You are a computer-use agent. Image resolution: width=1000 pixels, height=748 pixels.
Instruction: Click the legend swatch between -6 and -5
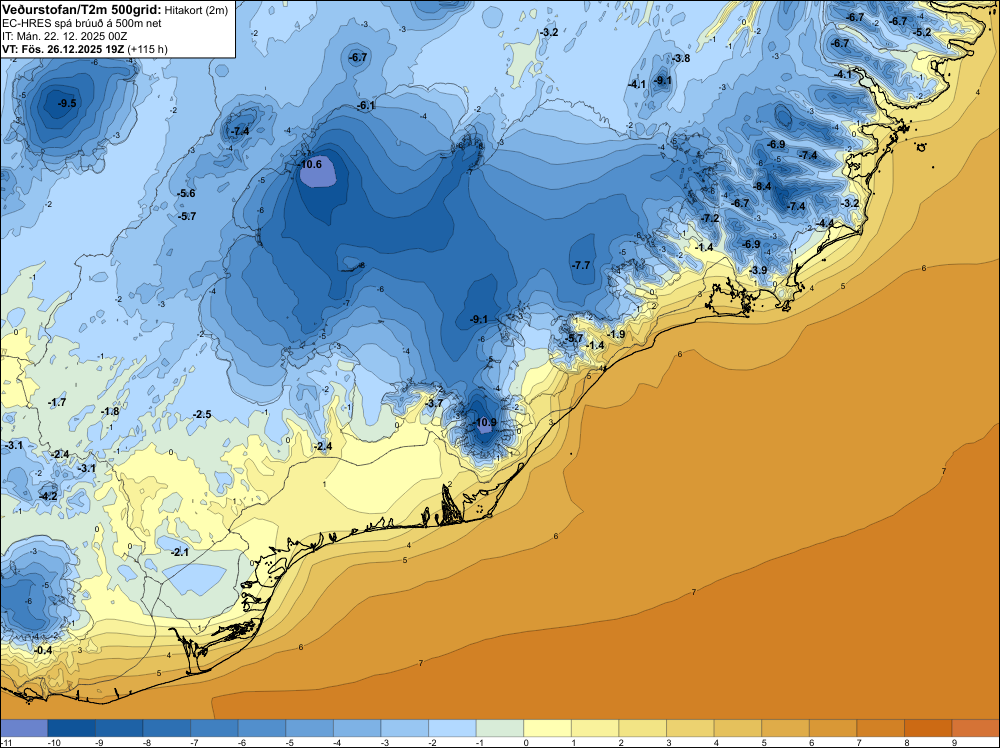click(x=262, y=728)
